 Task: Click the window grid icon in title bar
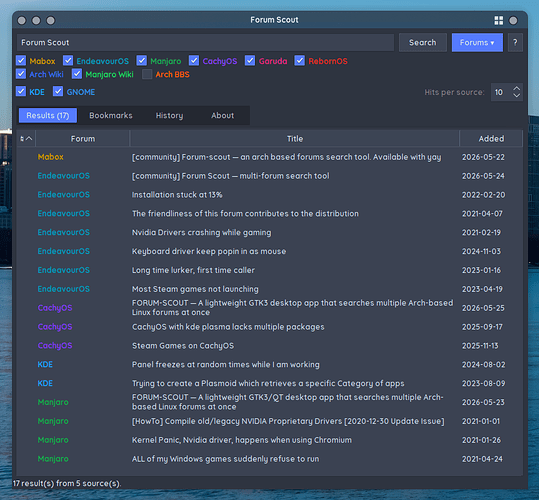coord(498,20)
